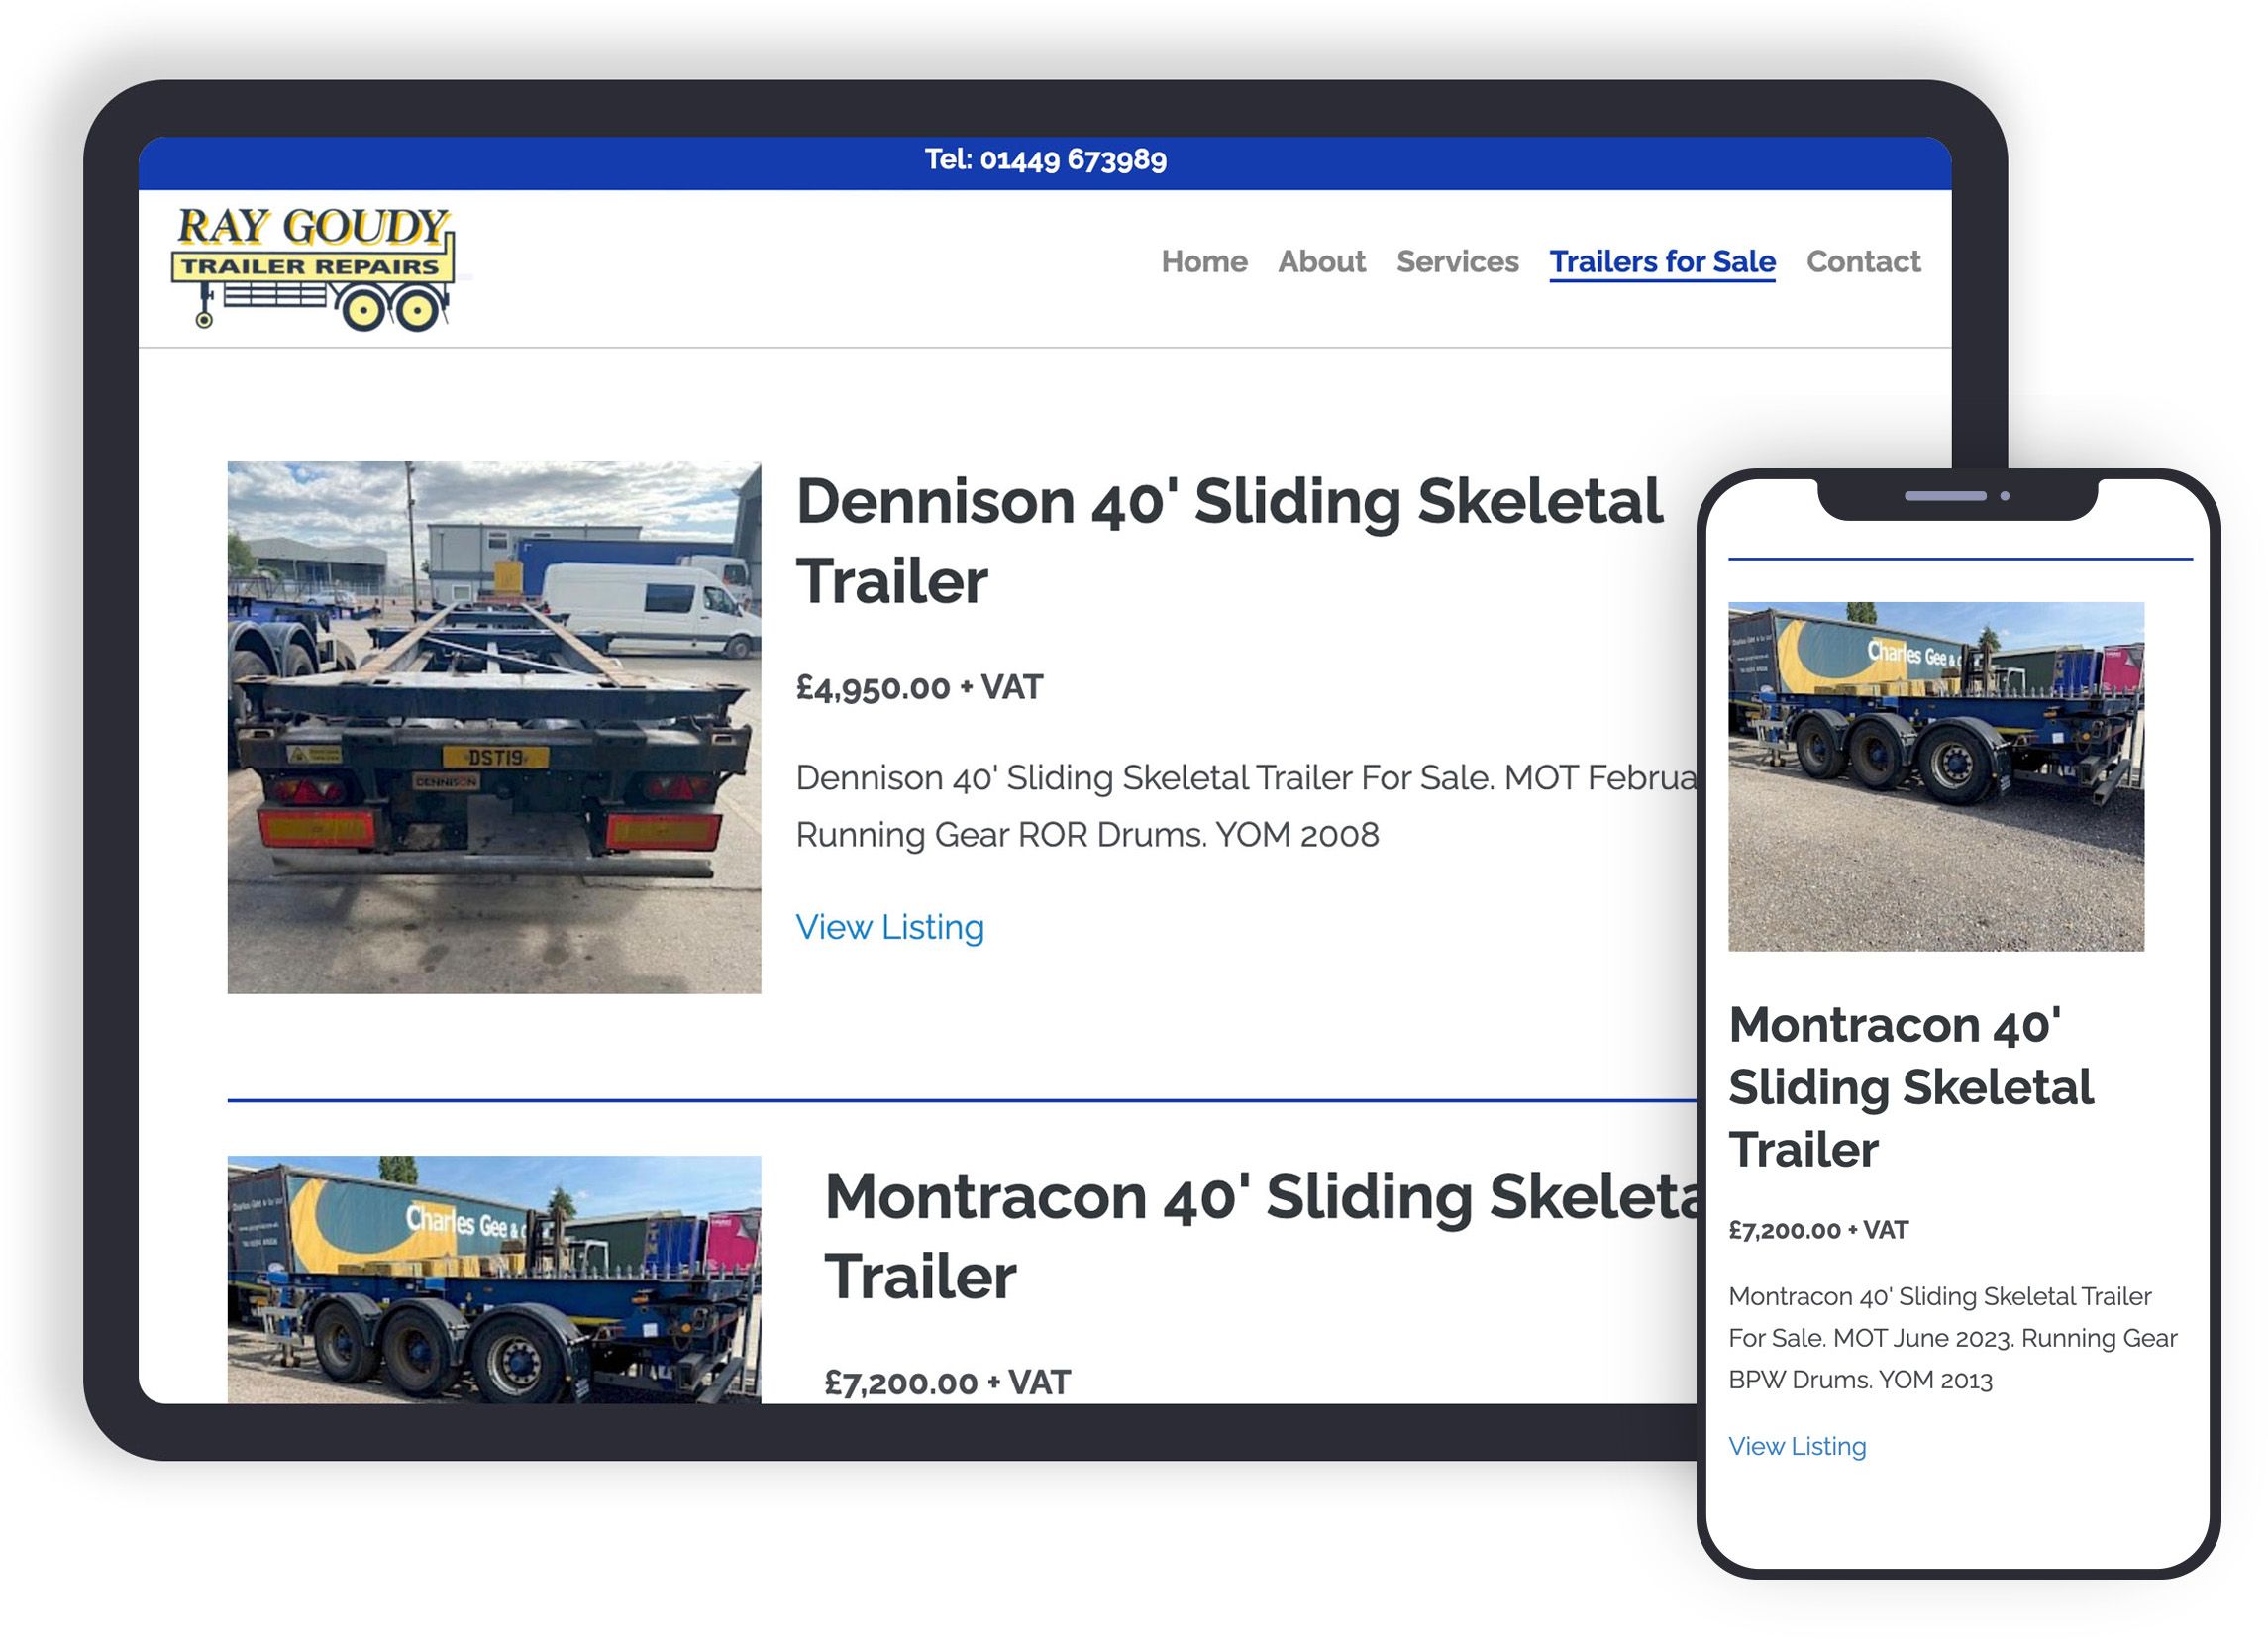
Task: Select the Trailers for Sale nav link
Action: [x=1661, y=262]
